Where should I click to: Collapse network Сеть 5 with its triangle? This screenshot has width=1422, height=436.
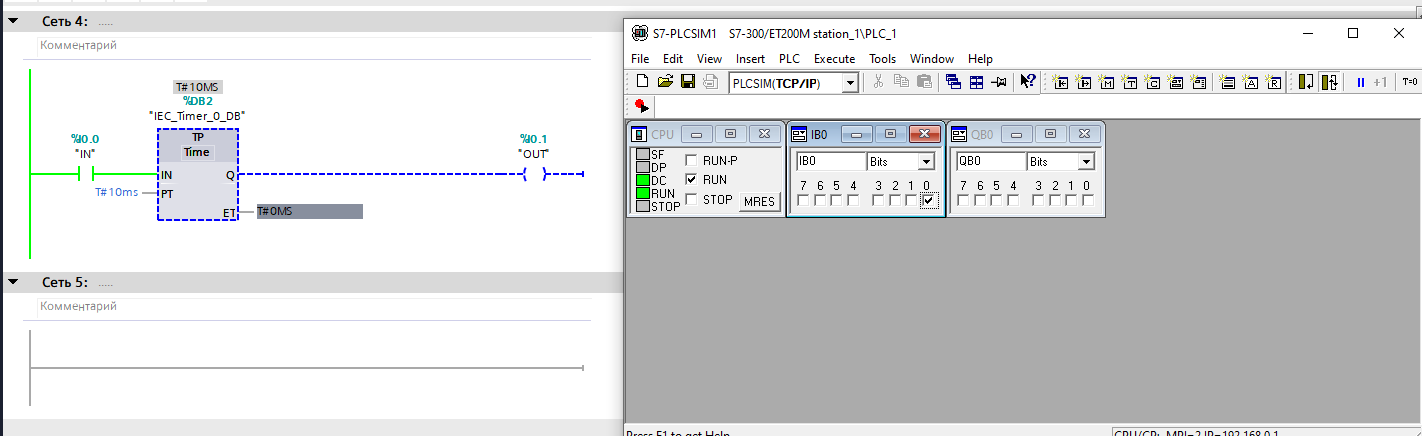coord(13,283)
